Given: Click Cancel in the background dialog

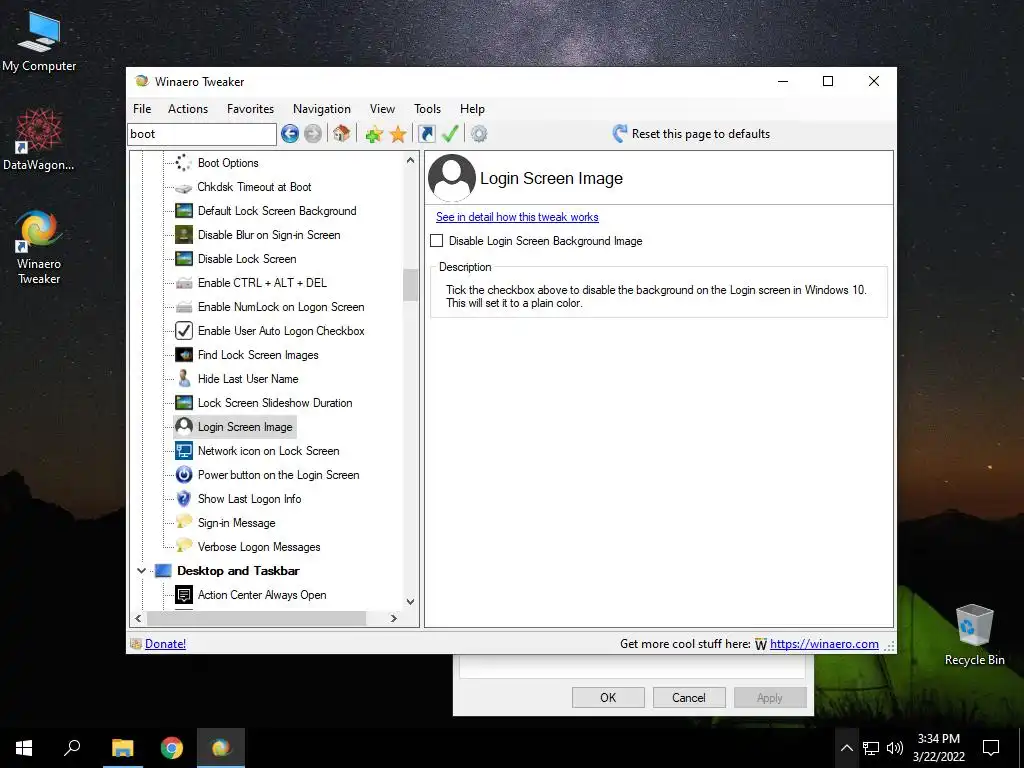Looking at the screenshot, I should pos(689,697).
